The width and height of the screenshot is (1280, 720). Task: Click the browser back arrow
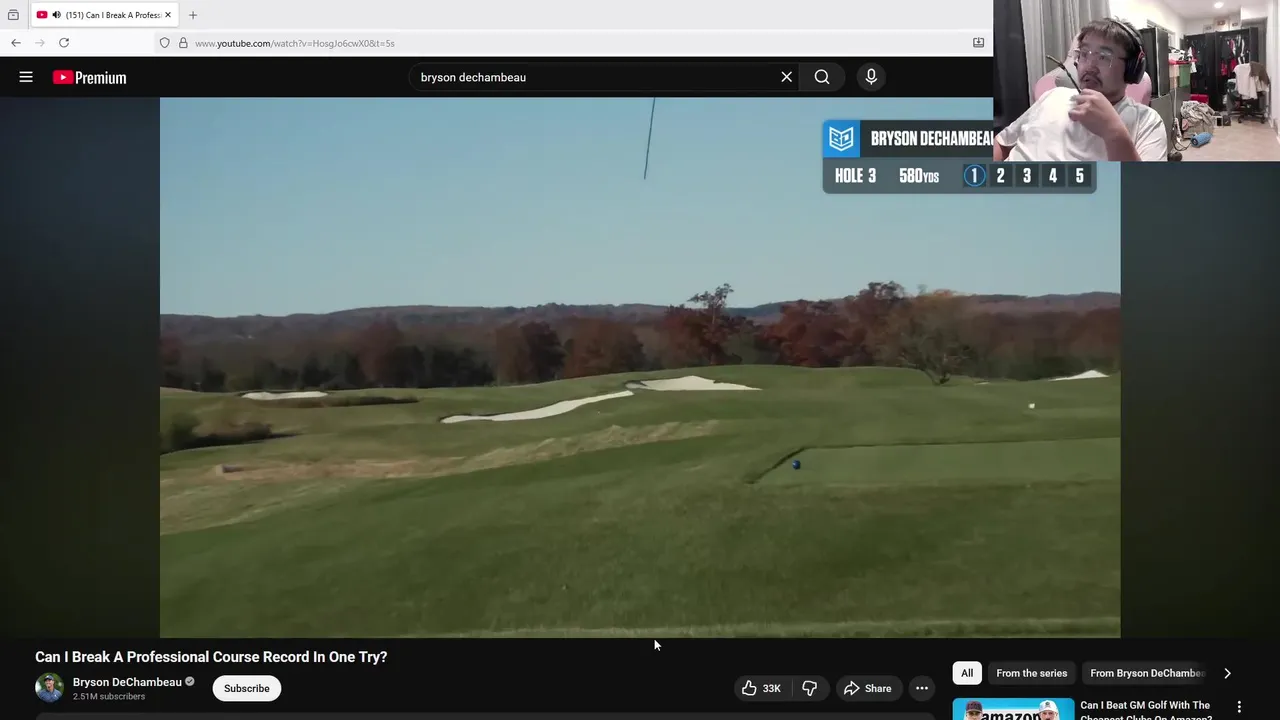(16, 43)
